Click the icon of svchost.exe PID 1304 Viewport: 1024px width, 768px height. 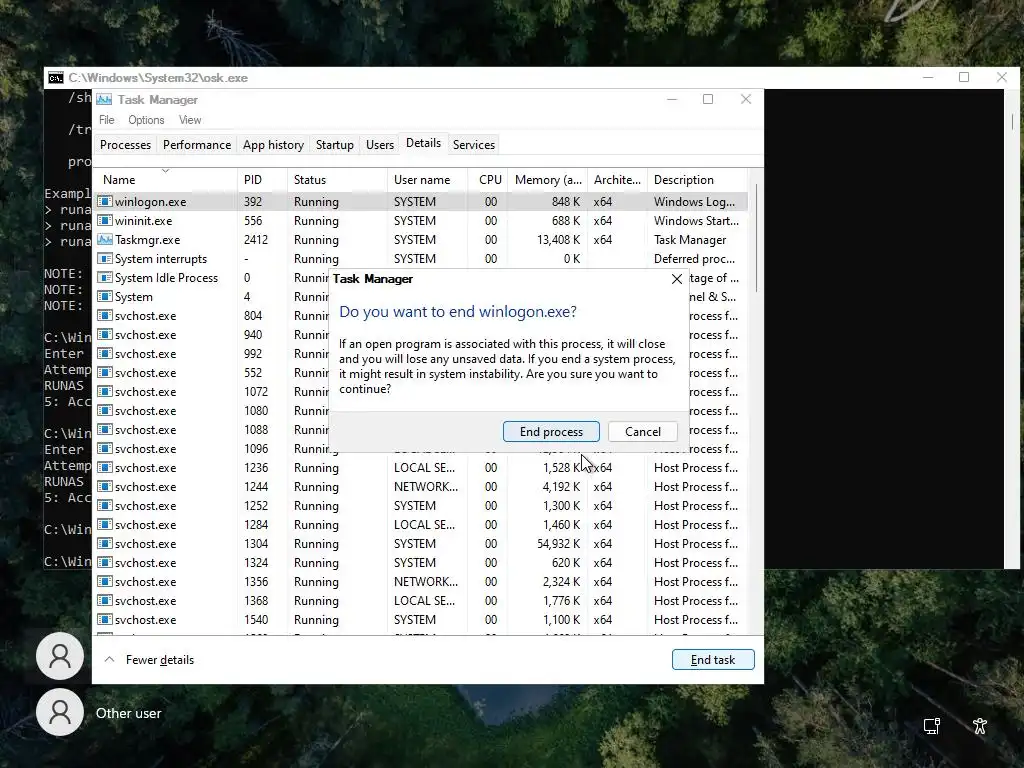[x=104, y=543]
